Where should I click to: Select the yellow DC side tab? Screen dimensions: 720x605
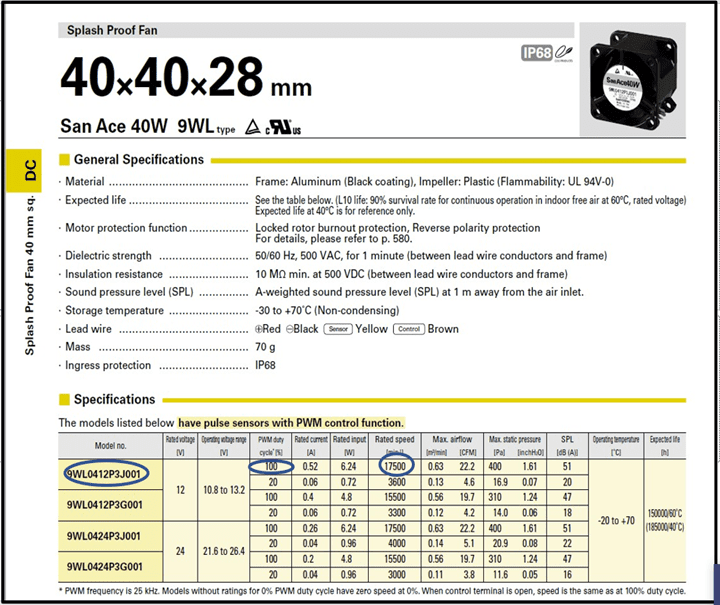24,170
